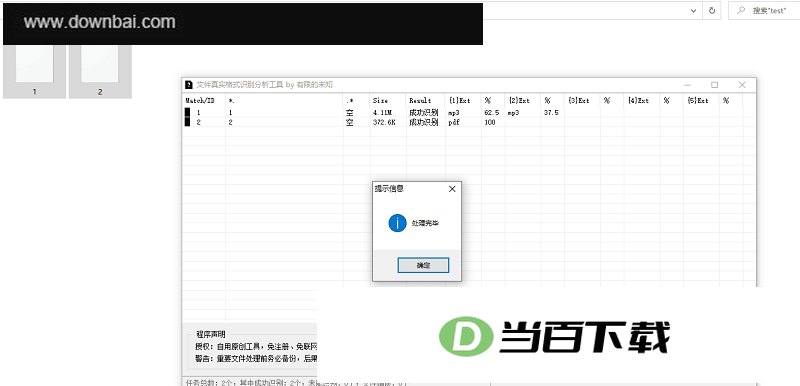Click the {5}Ext column header

(702, 100)
